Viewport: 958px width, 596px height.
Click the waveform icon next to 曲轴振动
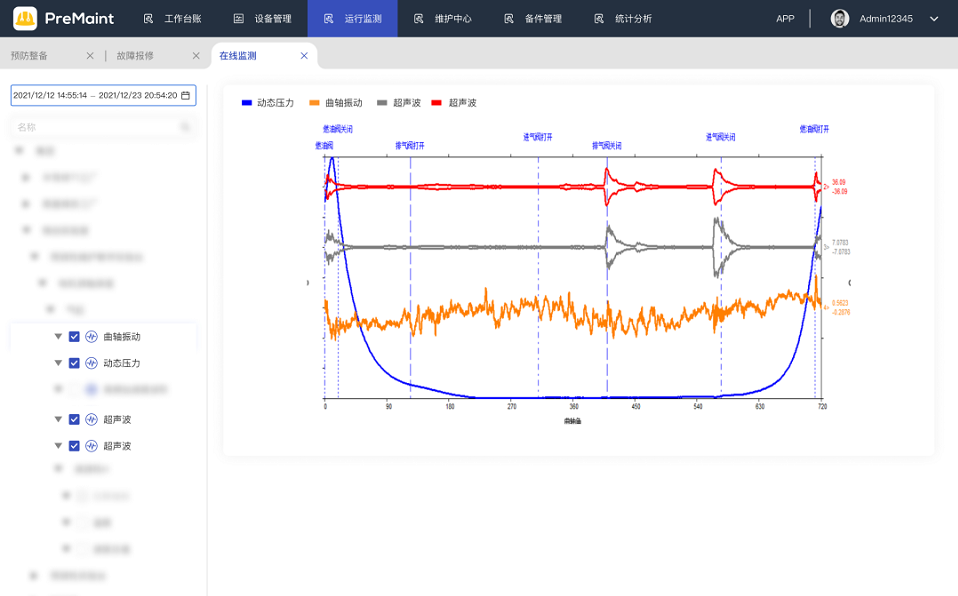pyautogui.click(x=91, y=337)
